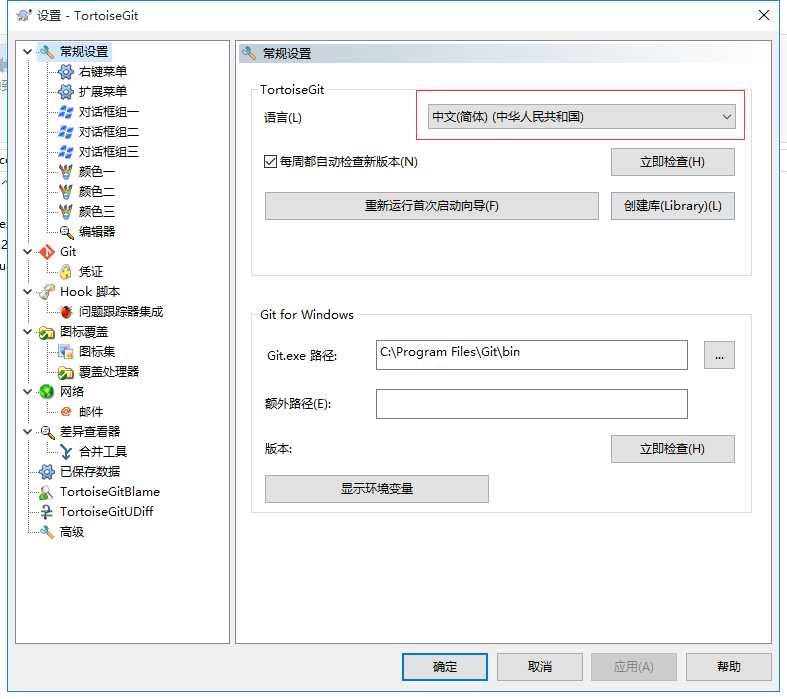Open the 凭证 settings page
The image size is (787, 699).
[91, 271]
